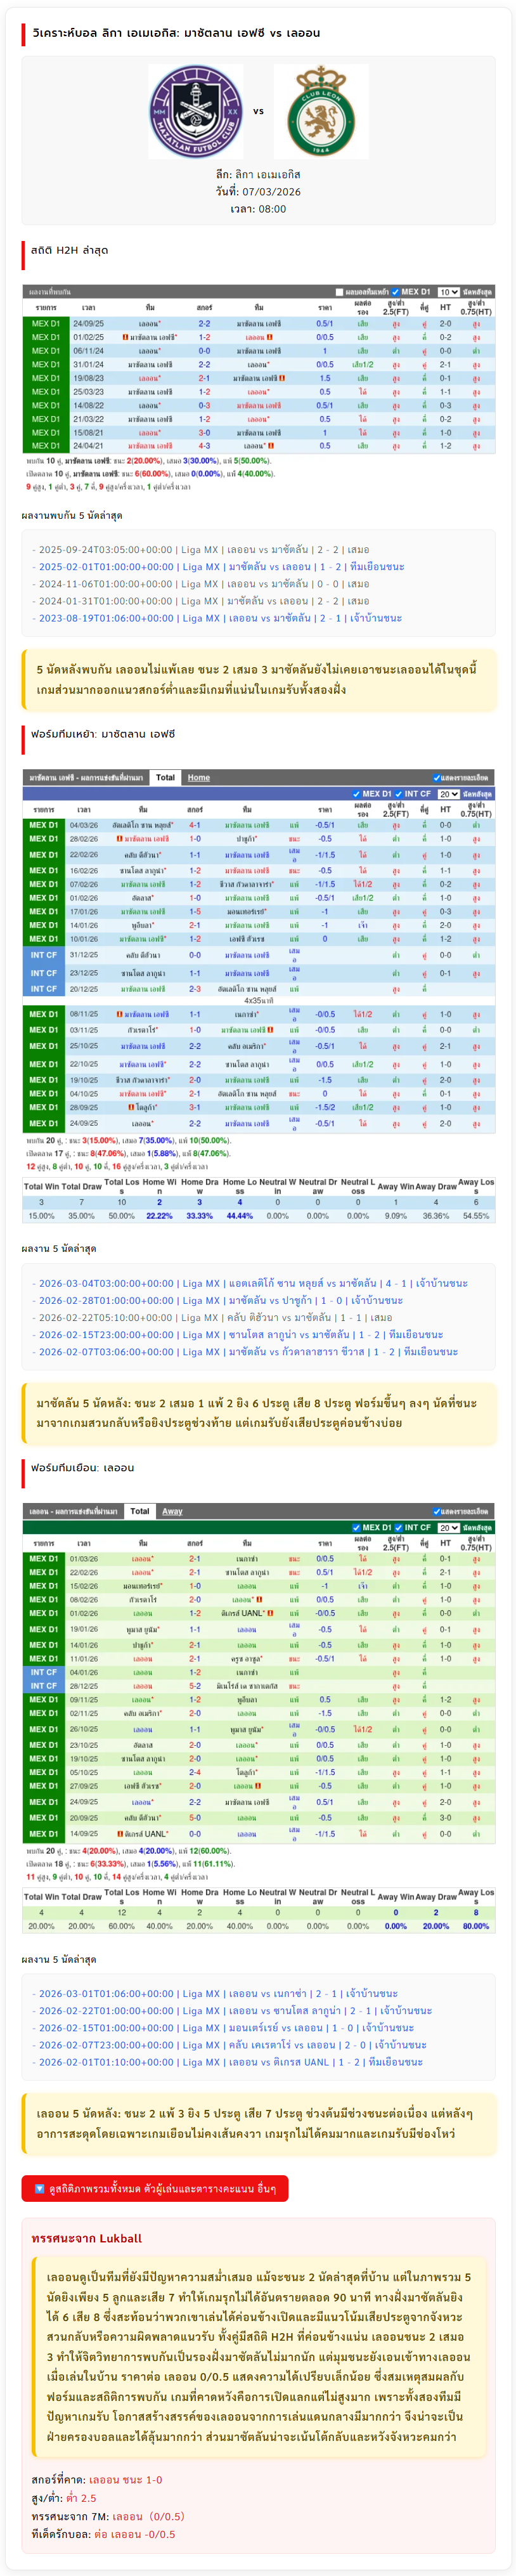This screenshot has height=2576, width=516.
Task: Switch to the Away tab in León form table
Action: click(173, 1511)
